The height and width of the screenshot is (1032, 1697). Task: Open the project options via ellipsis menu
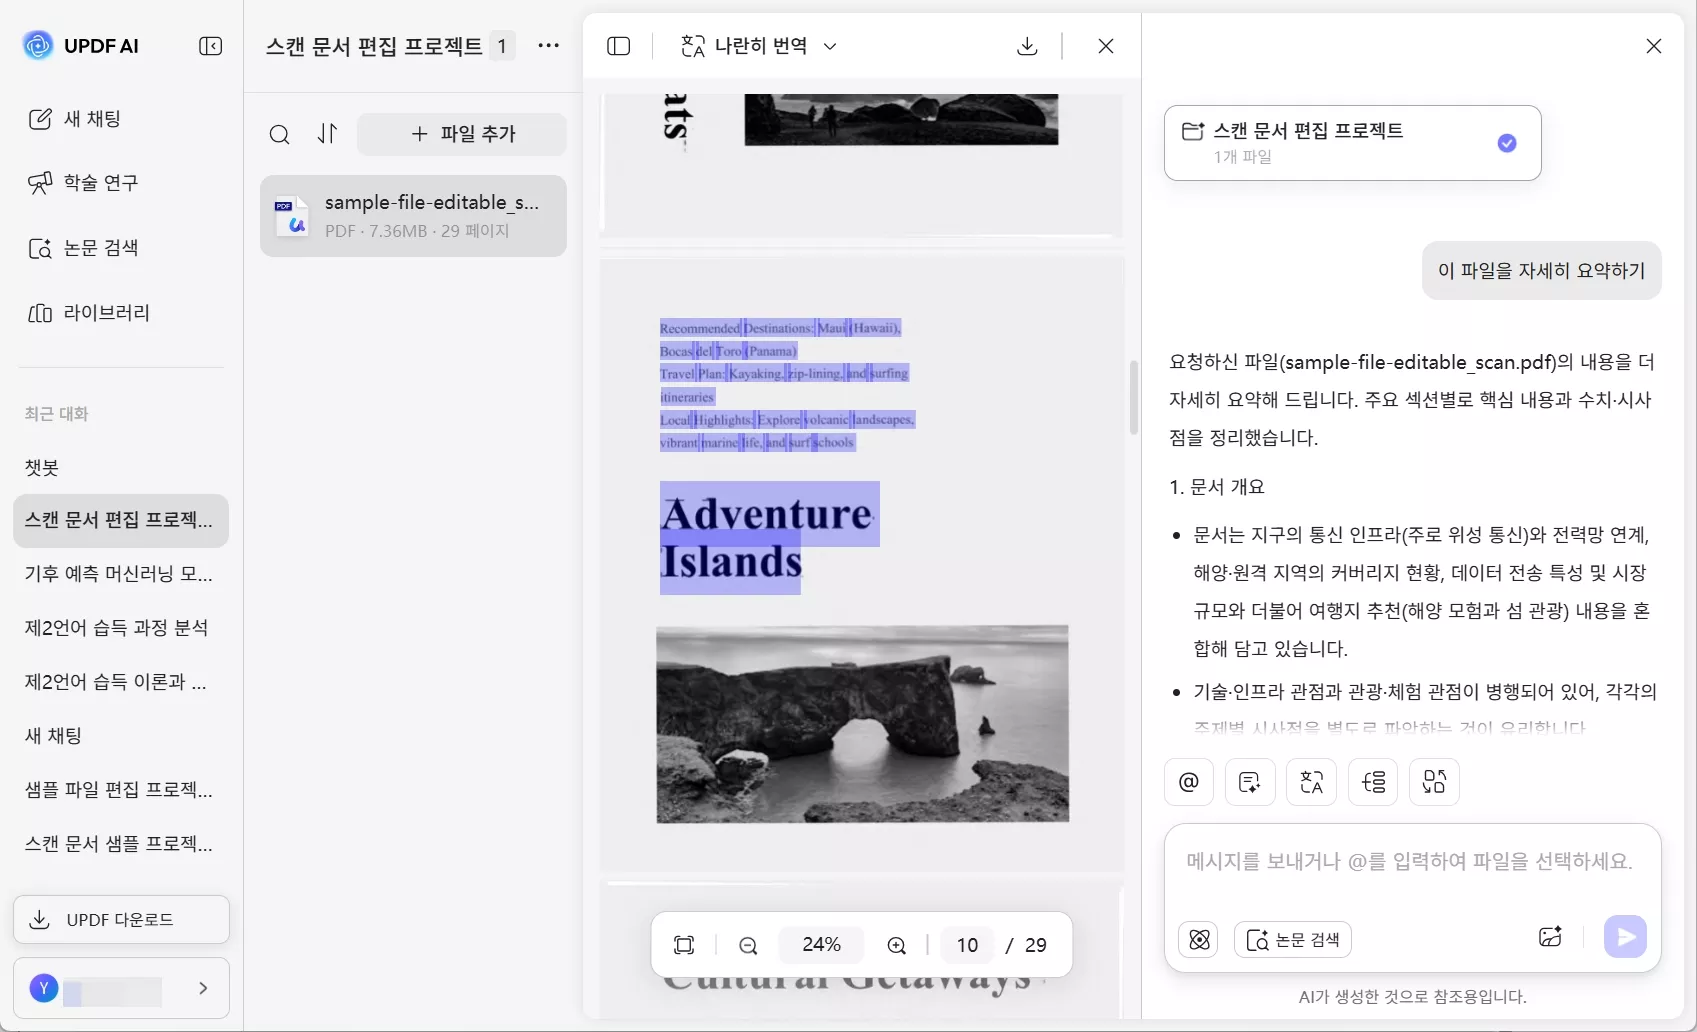click(548, 46)
